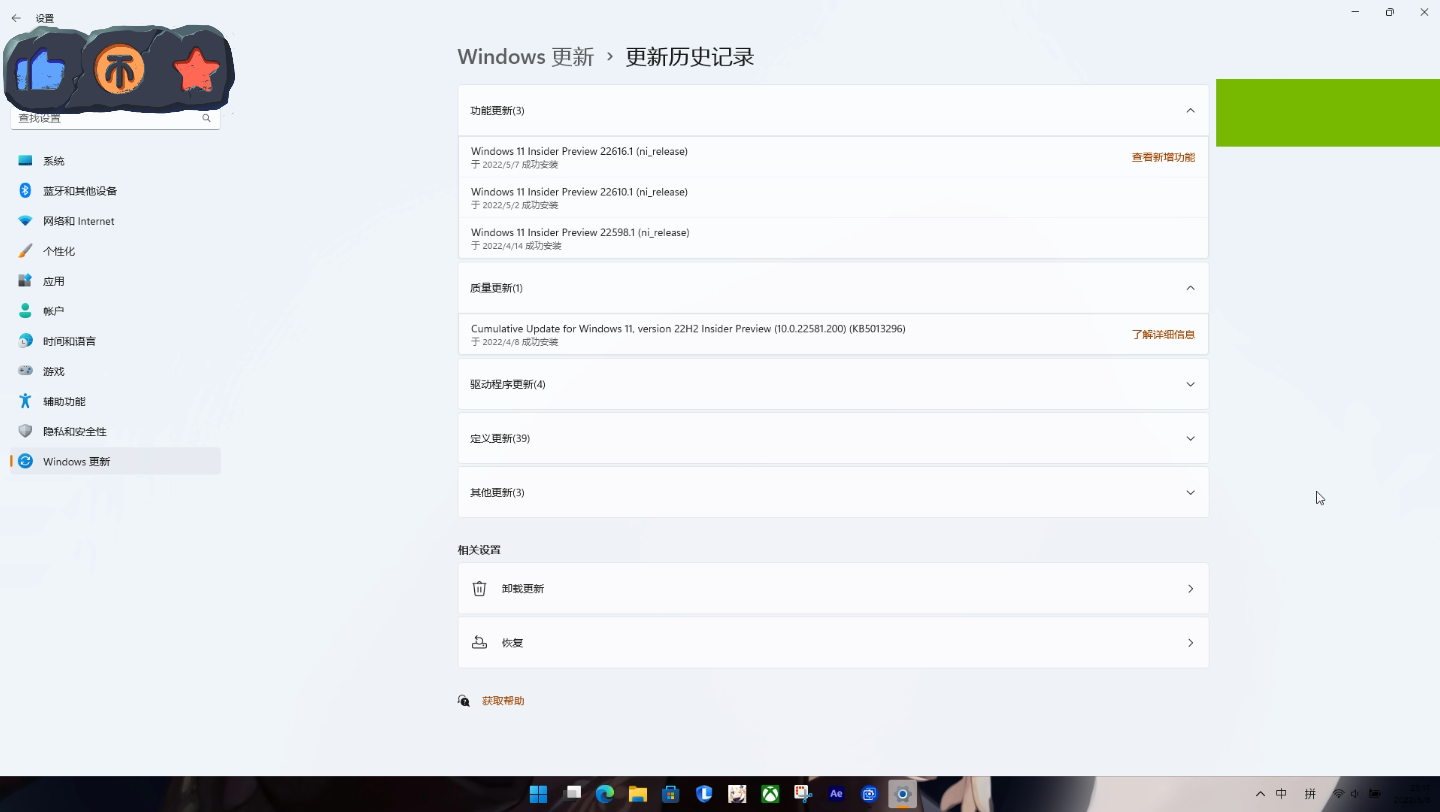The width and height of the screenshot is (1440, 812).
Task: Open the Xbox app on the taskbar
Action: (770, 793)
